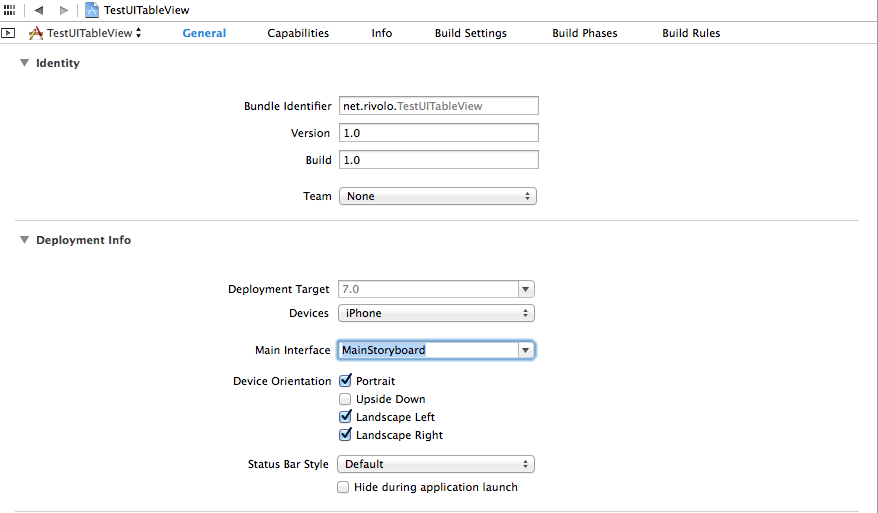Screen dimensions: 878x513
Task: Open the Devices iPhone dropdown
Action: click(436, 313)
